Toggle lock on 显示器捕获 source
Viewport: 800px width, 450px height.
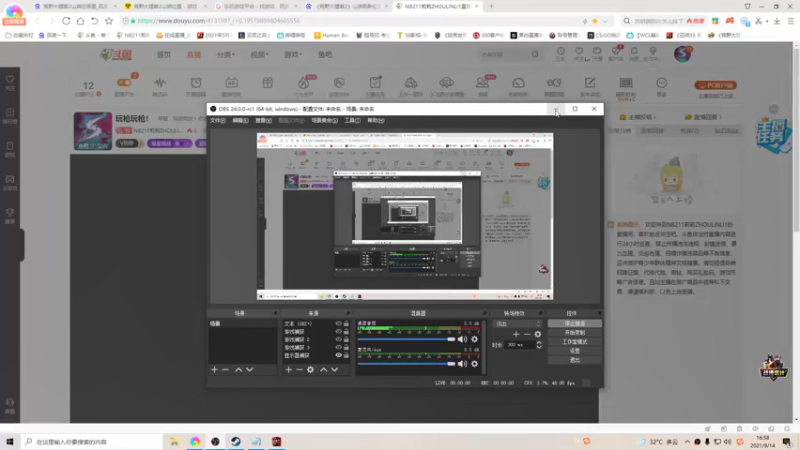tap(346, 355)
